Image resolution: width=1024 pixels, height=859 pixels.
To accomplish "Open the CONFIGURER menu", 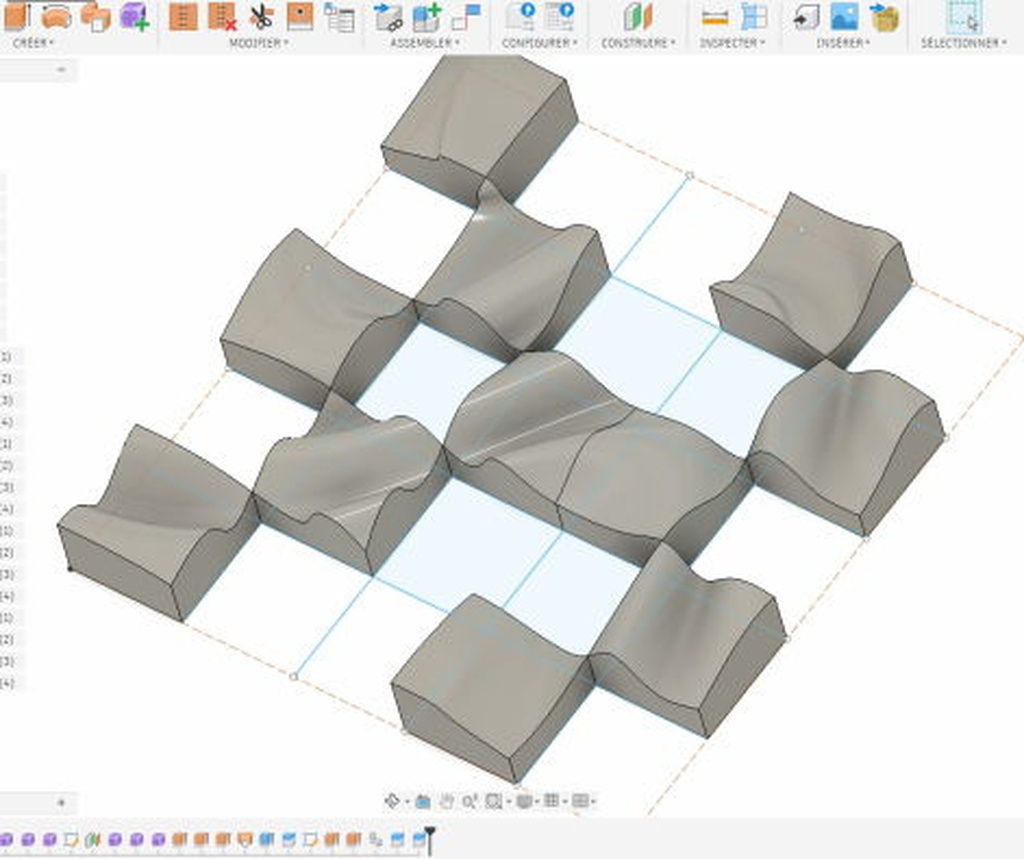I will coord(539,43).
